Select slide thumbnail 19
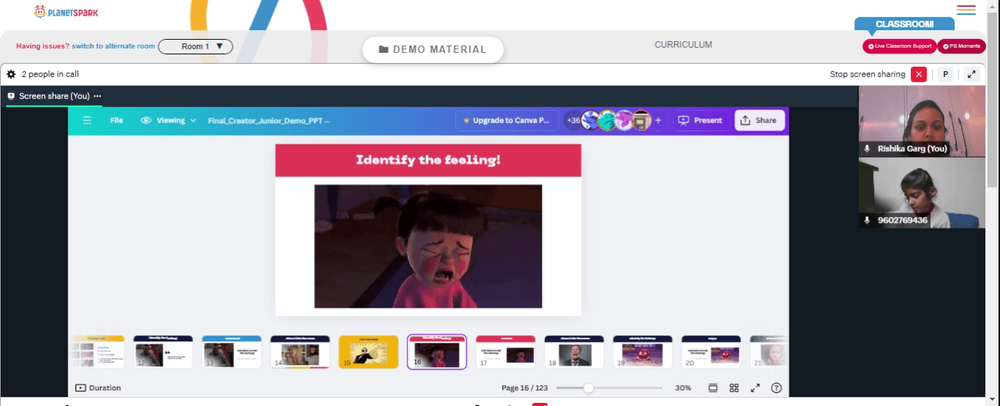The image size is (1000, 406). [x=642, y=352]
